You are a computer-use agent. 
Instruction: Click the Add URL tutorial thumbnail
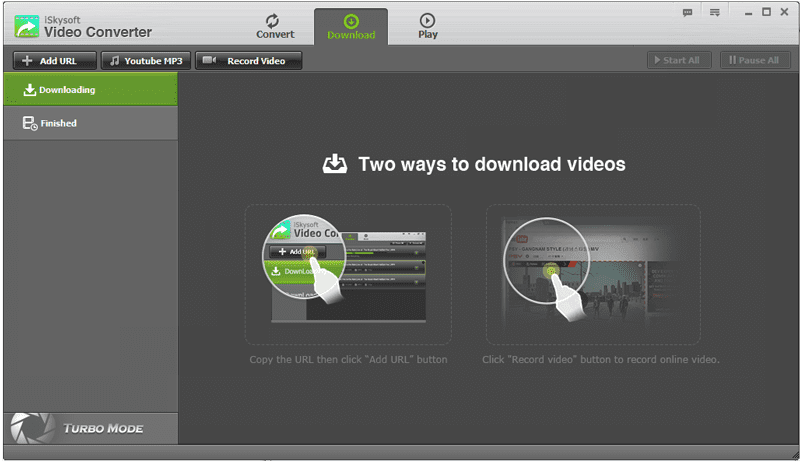point(347,275)
